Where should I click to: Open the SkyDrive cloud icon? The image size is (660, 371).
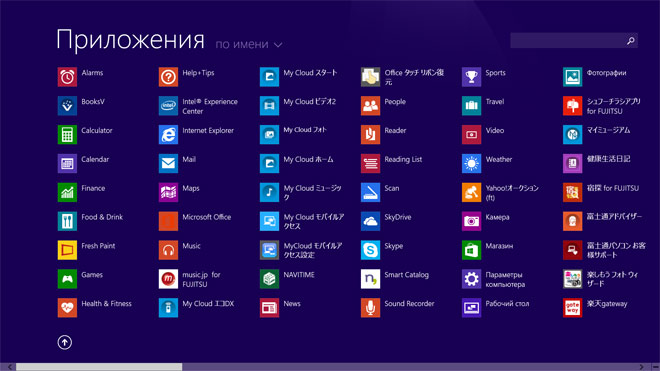pos(370,221)
